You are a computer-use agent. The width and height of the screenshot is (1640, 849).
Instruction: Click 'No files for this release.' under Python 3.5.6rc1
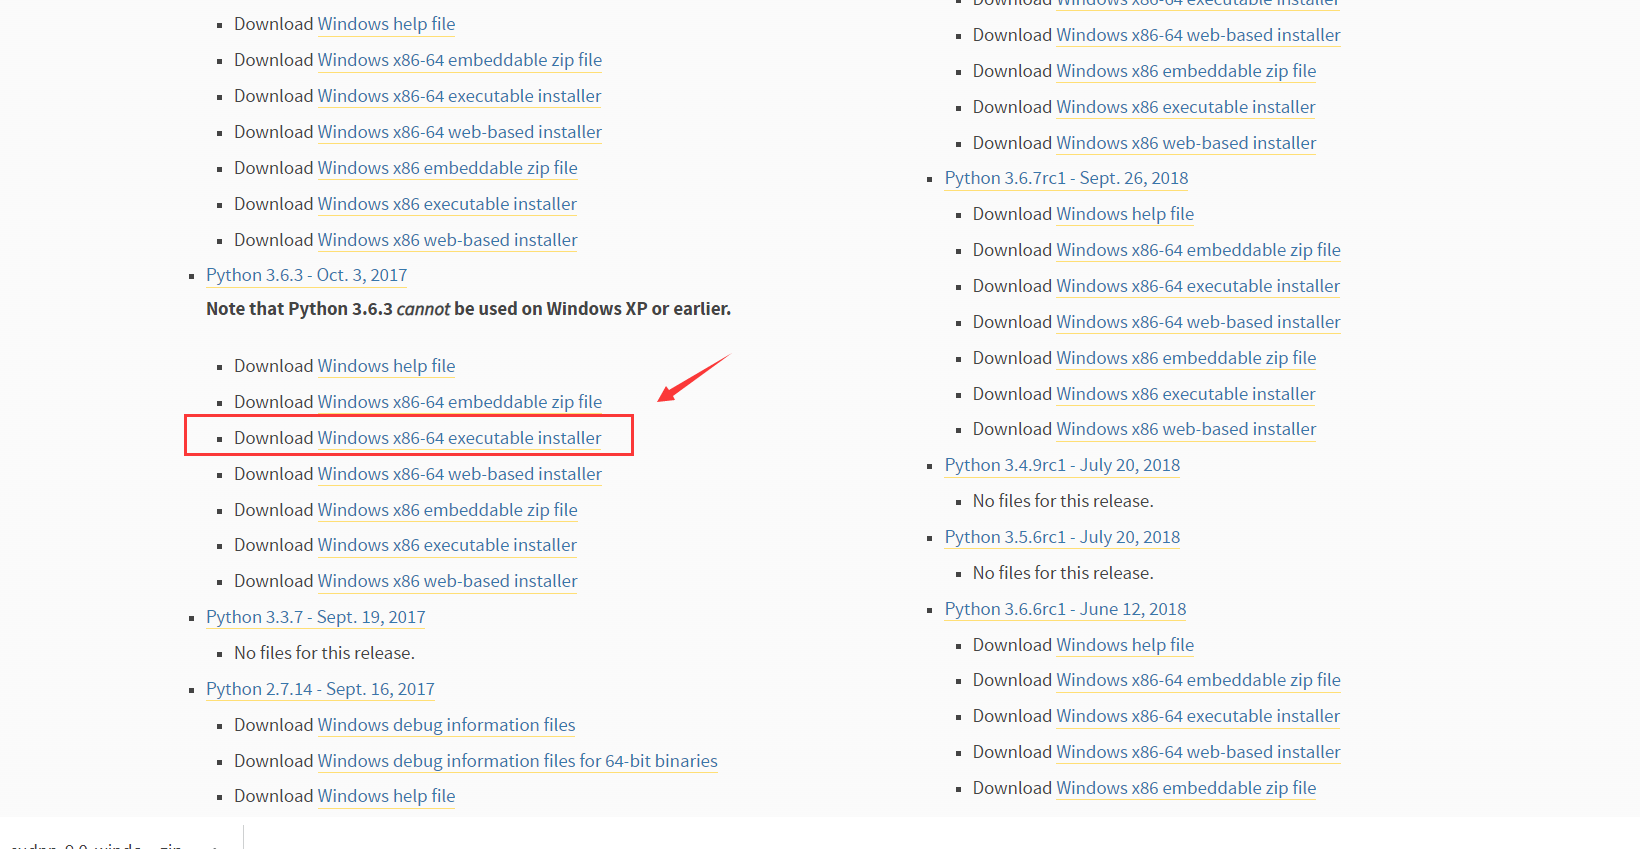[x=1063, y=573]
